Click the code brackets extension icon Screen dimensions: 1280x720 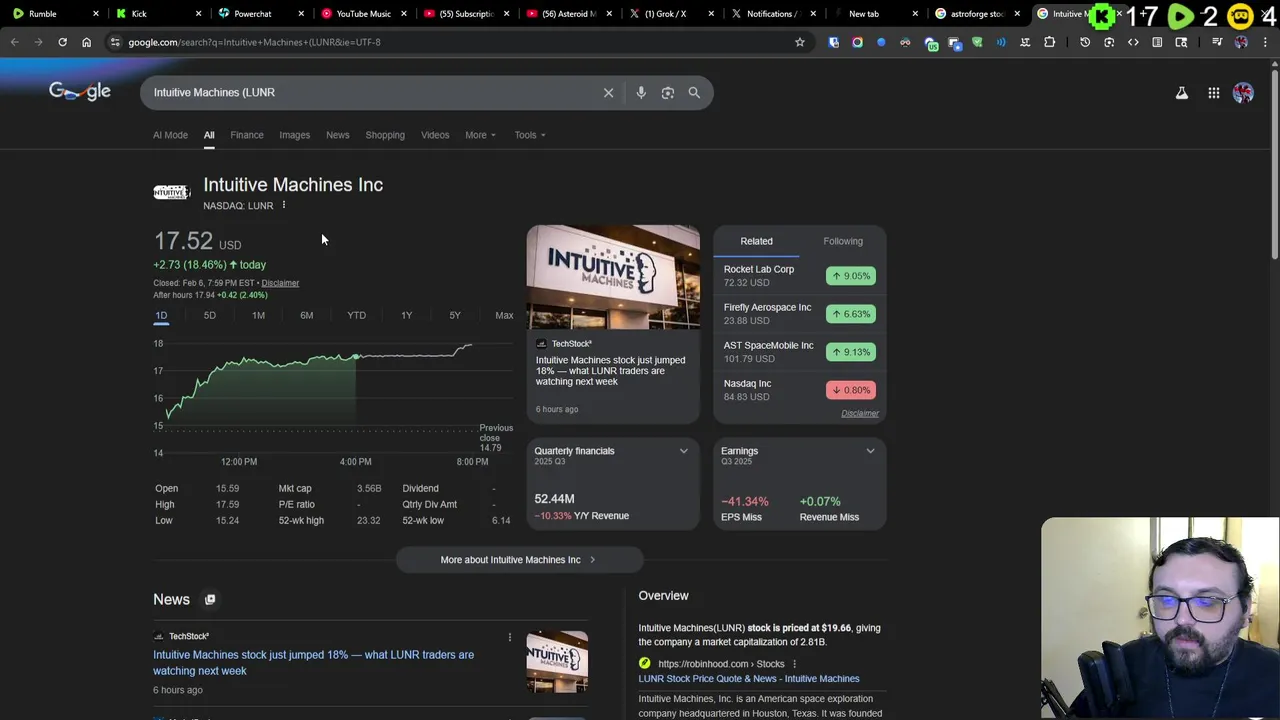point(1133,42)
